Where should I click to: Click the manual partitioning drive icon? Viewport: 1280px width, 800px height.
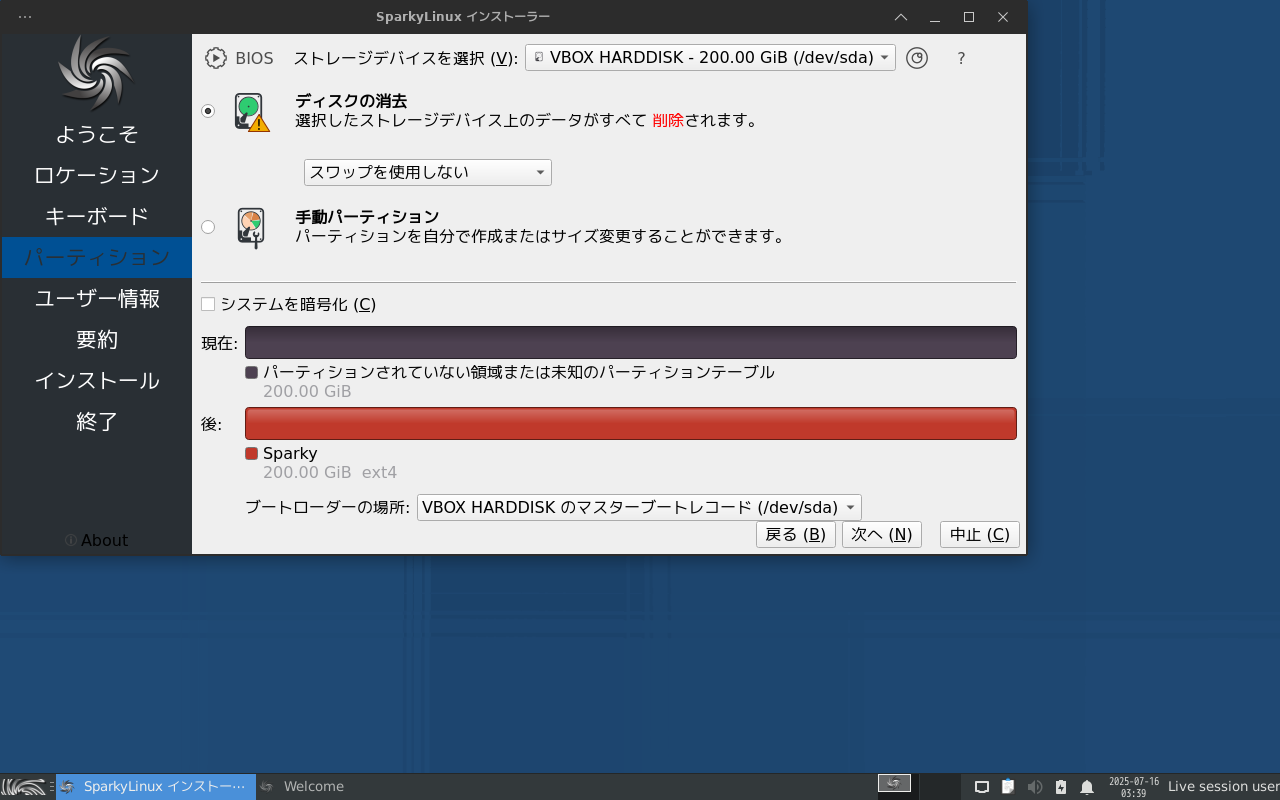(251, 227)
